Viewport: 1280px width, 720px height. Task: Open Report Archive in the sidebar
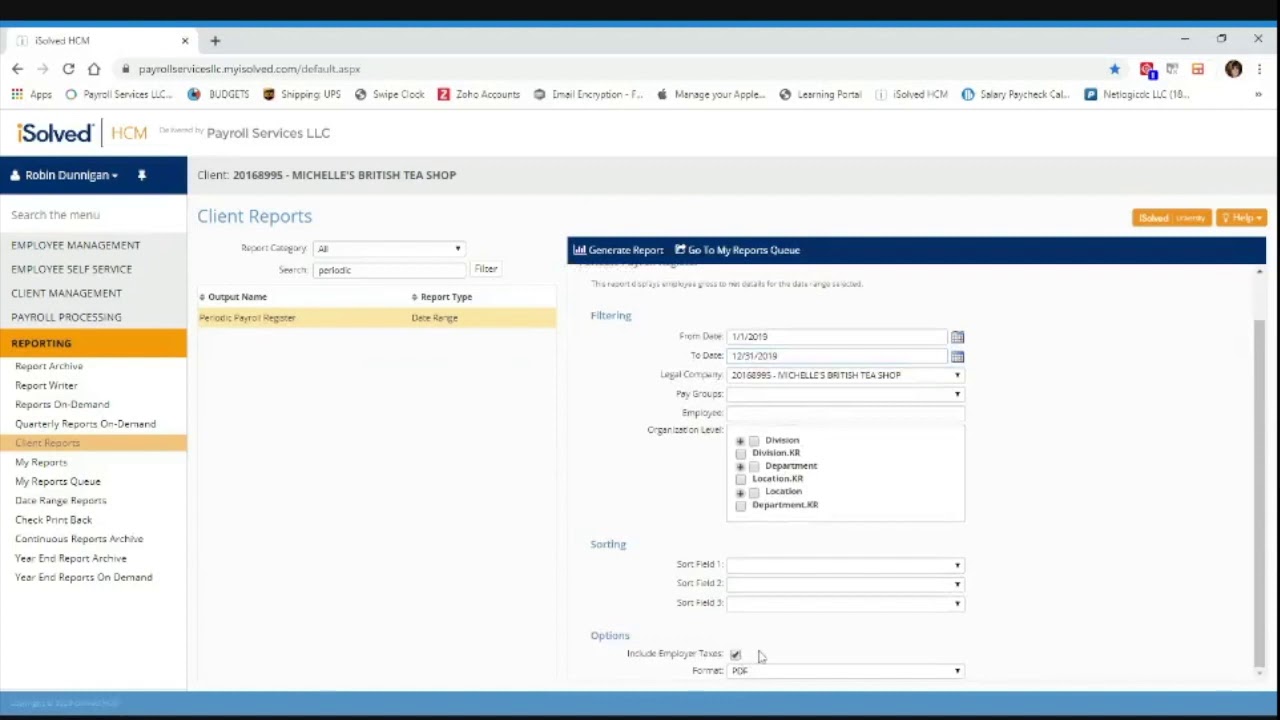click(49, 366)
